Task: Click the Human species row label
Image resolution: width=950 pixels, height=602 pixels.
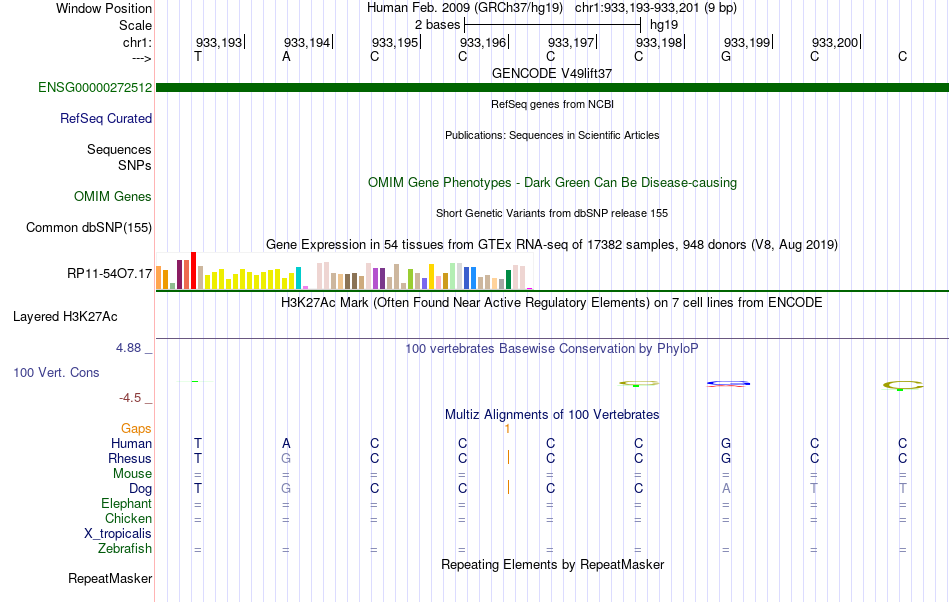Action: tap(131, 443)
